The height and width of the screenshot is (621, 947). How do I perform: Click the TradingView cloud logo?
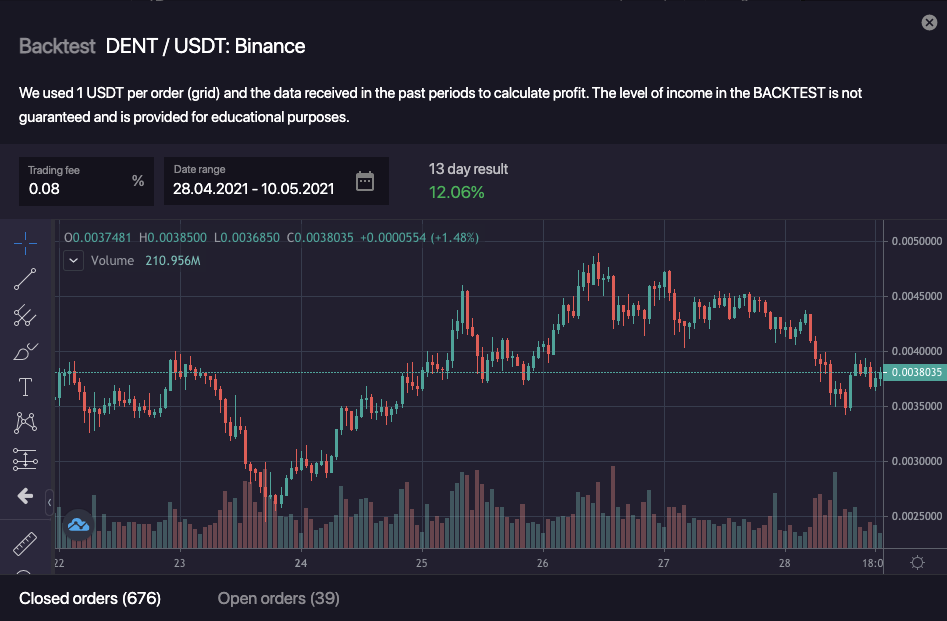[78, 524]
